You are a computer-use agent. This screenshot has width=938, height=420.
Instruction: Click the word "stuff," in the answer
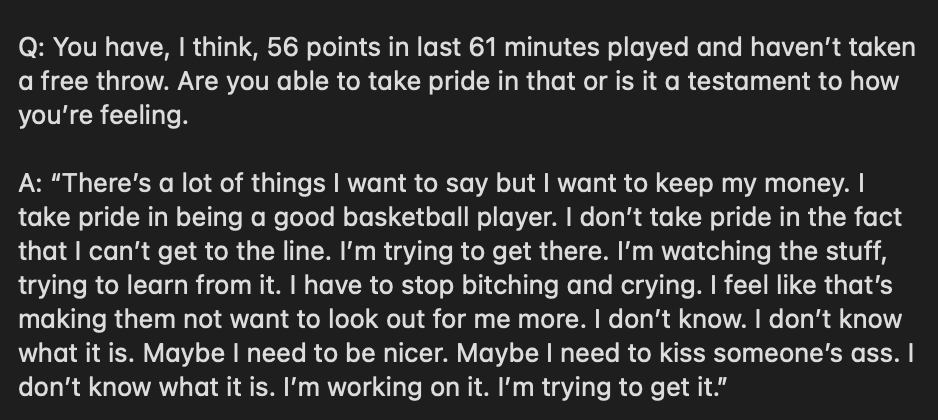(856, 252)
